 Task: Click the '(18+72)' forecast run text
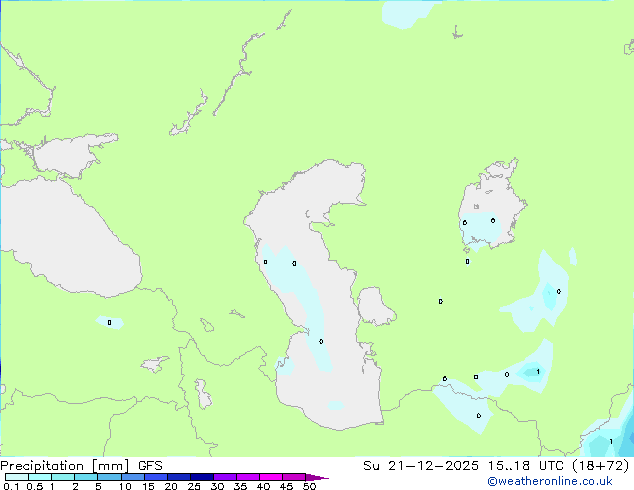[x=601, y=466]
